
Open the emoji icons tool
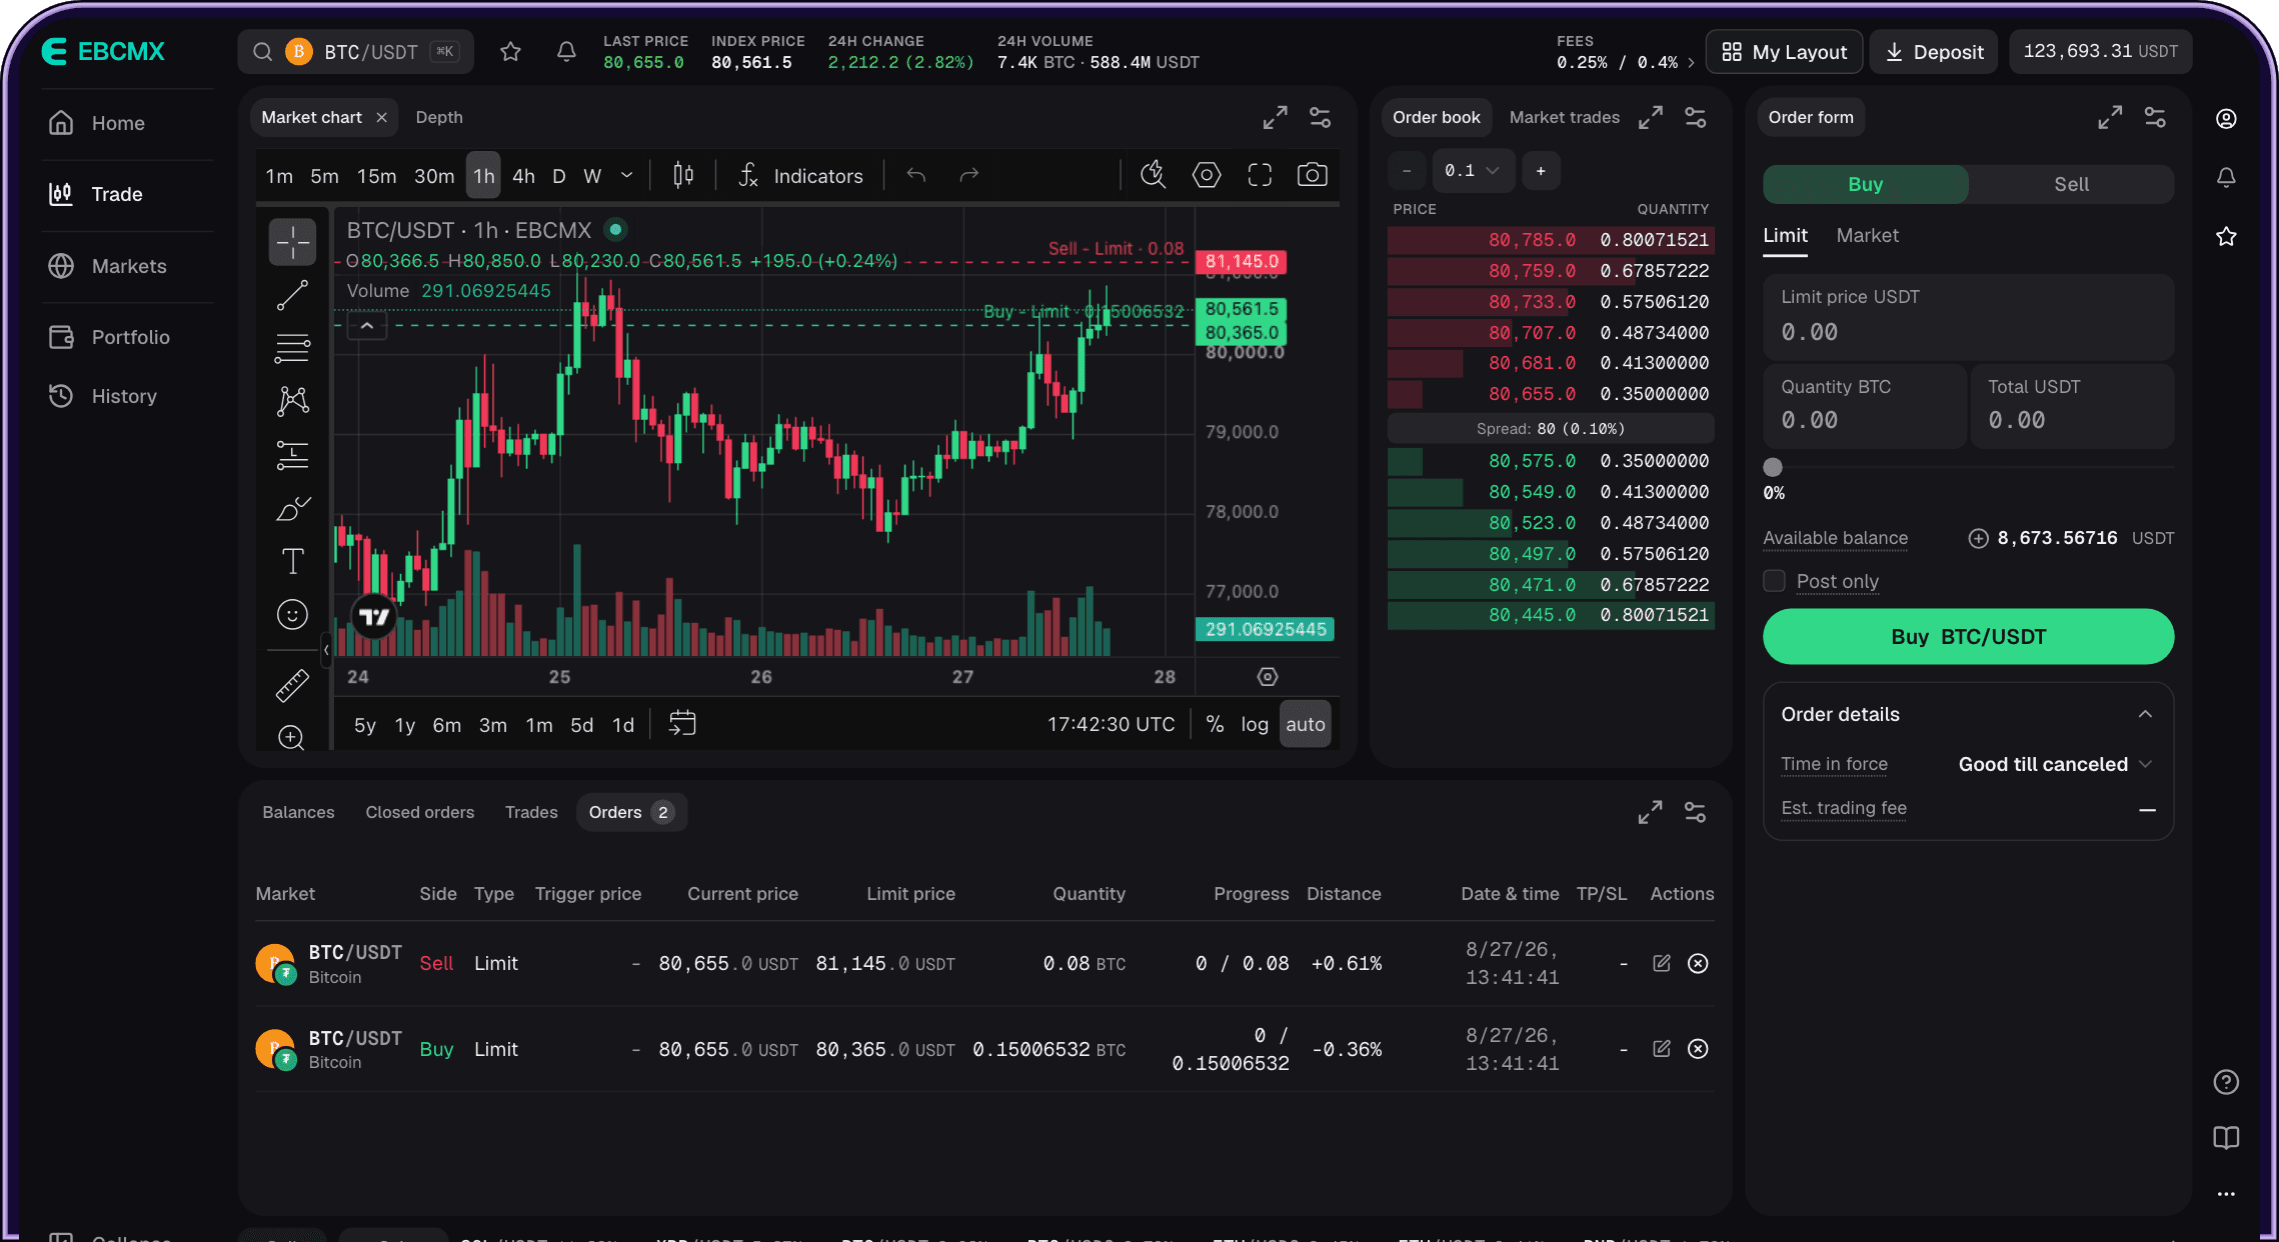tap(292, 615)
